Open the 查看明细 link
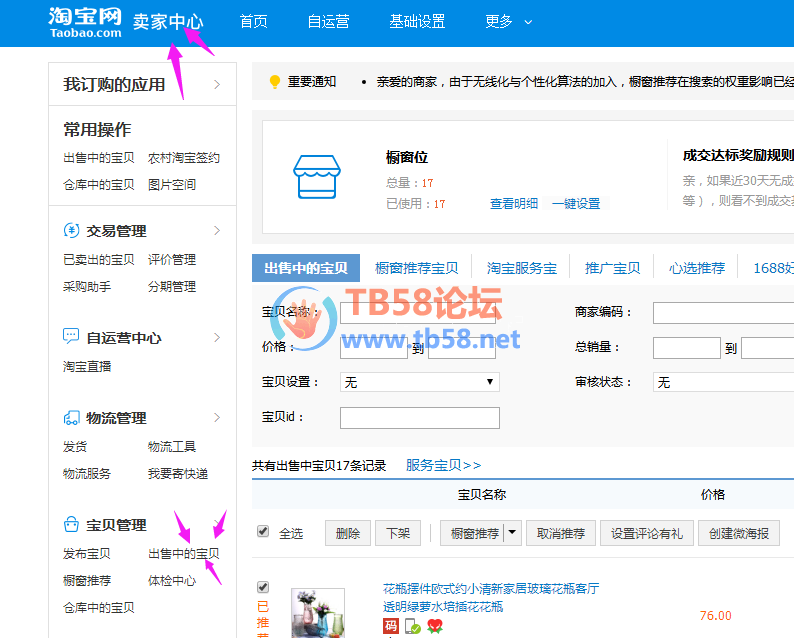794x638 pixels. coord(513,204)
